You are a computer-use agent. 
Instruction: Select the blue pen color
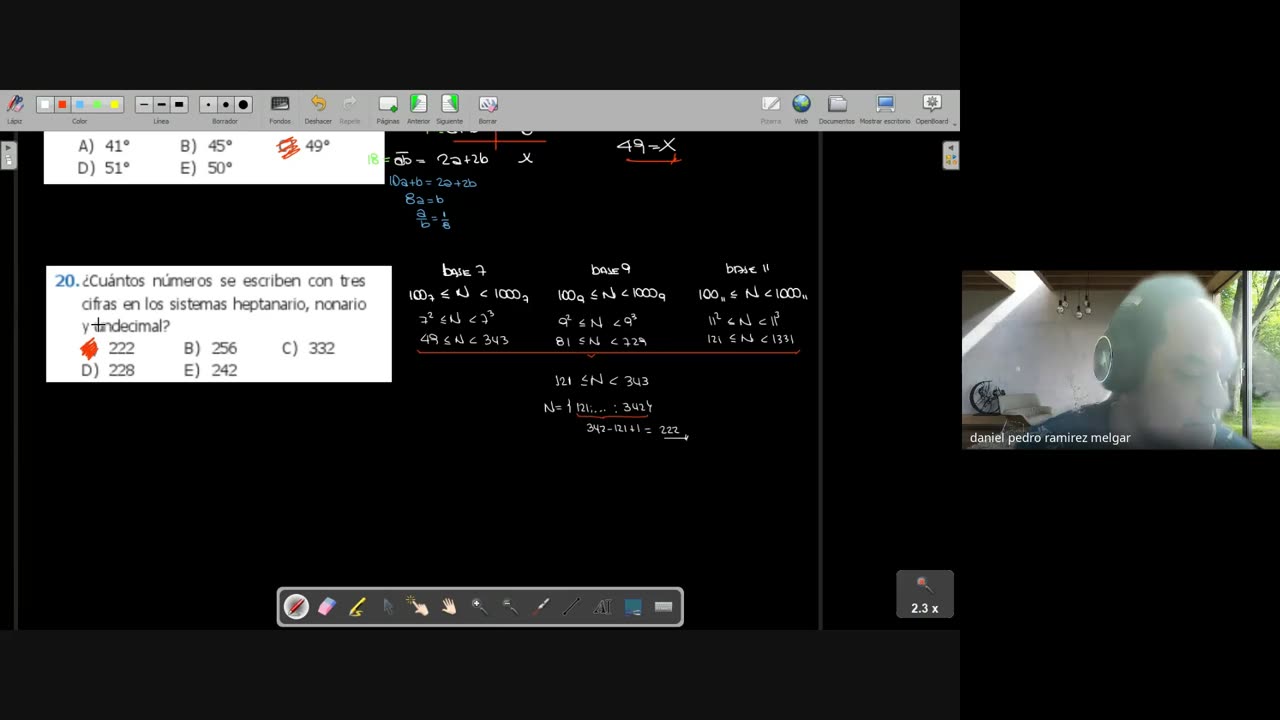tap(80, 104)
